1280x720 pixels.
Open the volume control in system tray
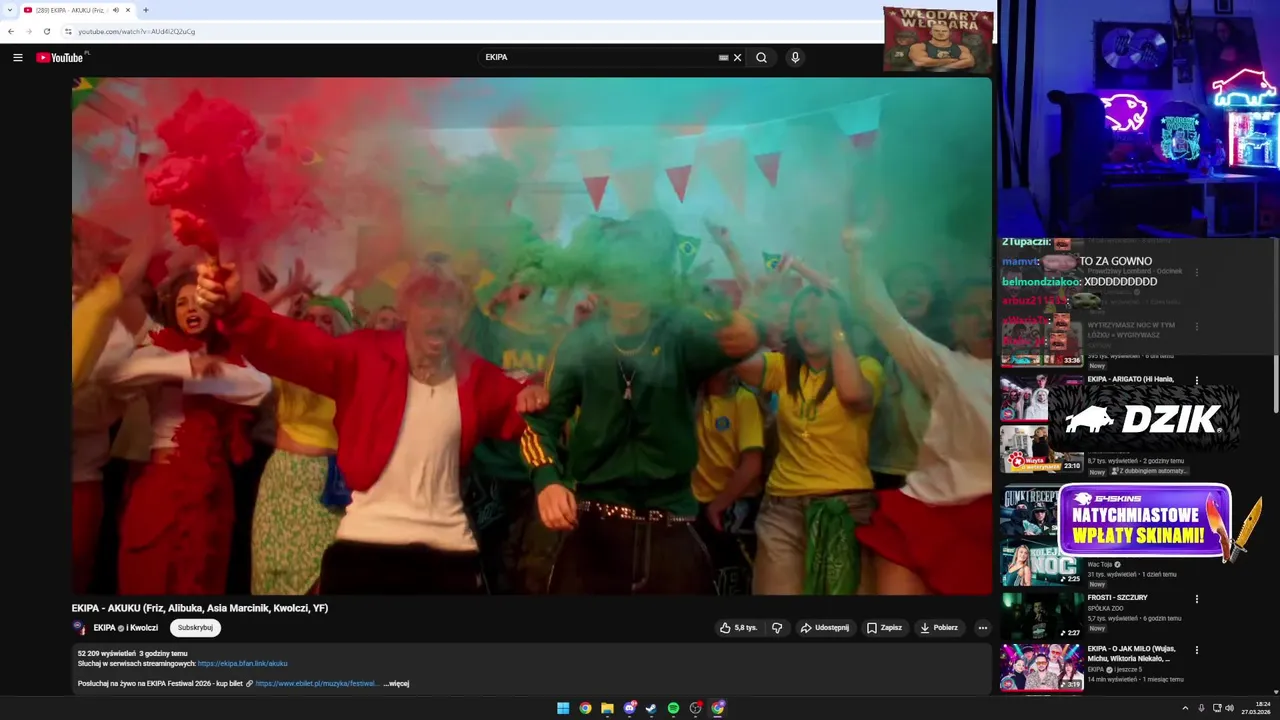click(x=1229, y=708)
